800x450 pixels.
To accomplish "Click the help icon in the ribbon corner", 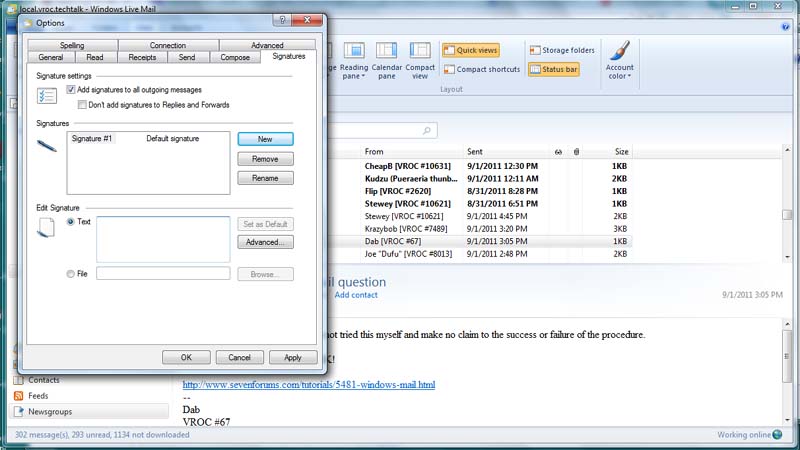I will (x=786, y=27).
